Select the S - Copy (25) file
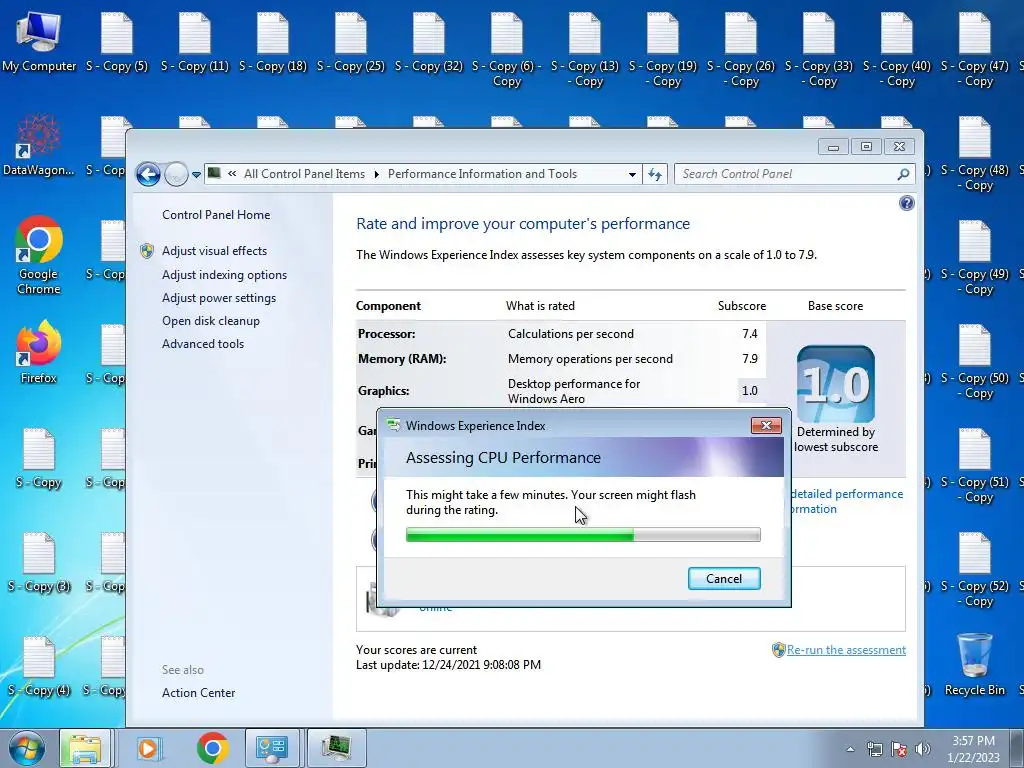This screenshot has height=768, width=1024. [351, 42]
